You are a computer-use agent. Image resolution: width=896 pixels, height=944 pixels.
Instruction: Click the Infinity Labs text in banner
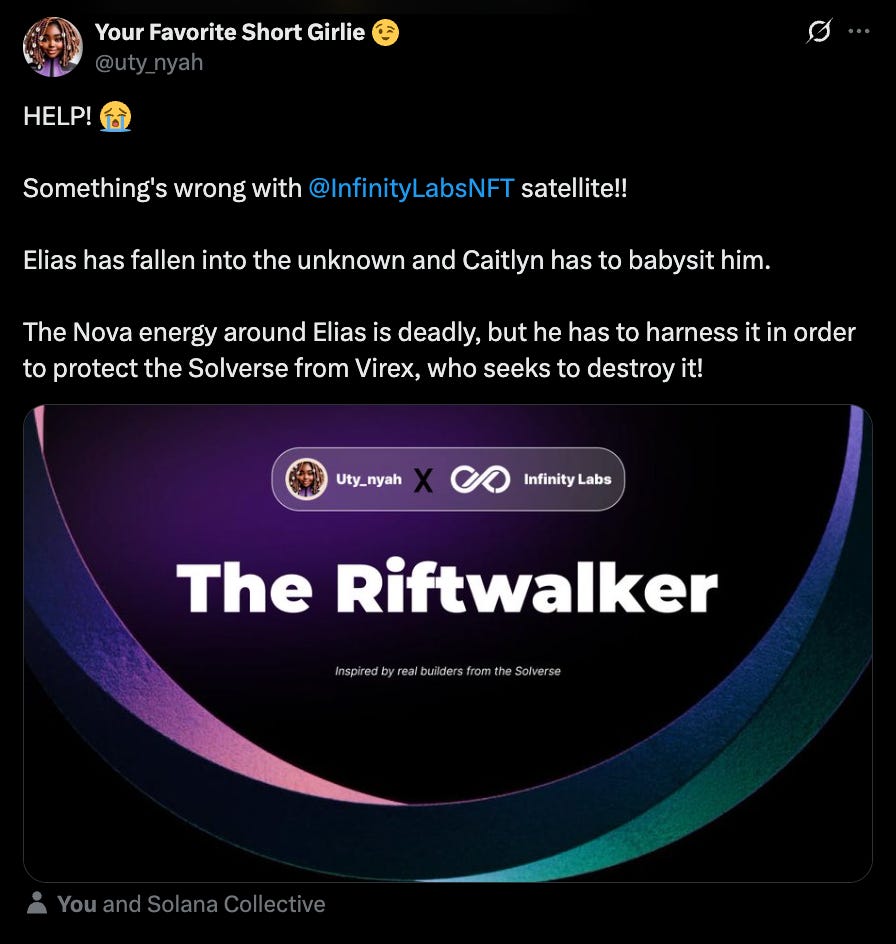[567, 479]
